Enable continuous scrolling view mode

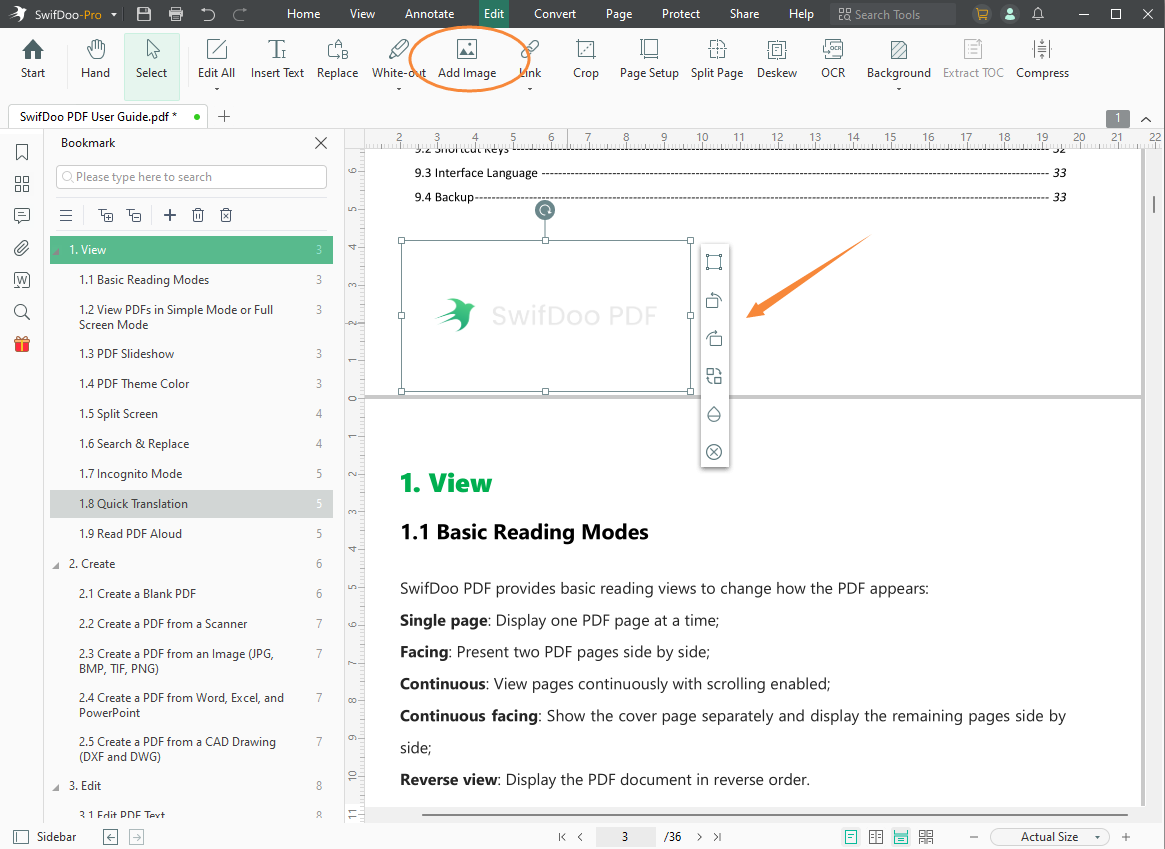coord(900,837)
